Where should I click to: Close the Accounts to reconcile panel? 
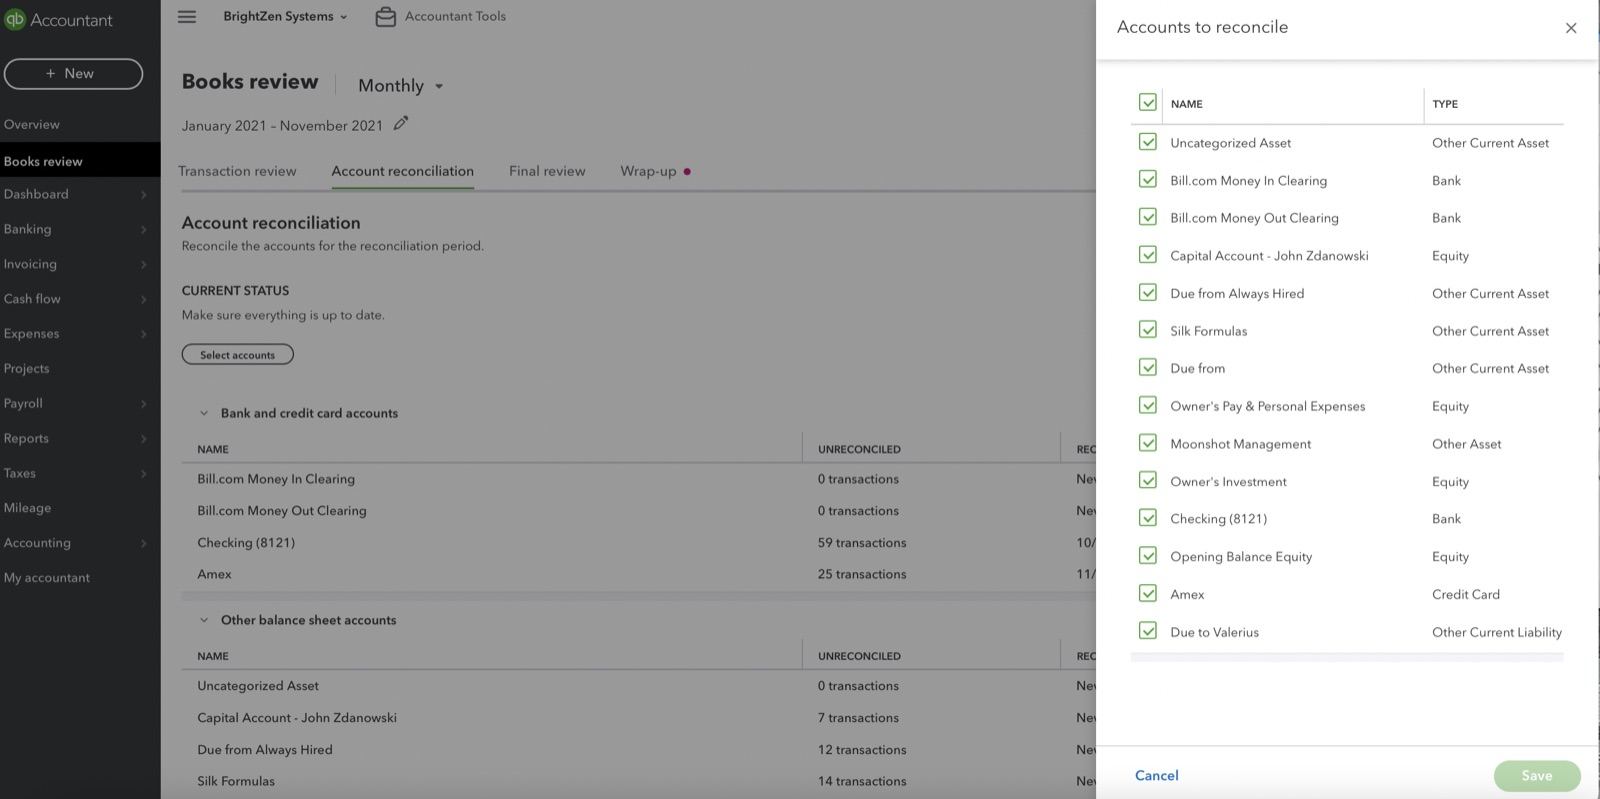click(x=1571, y=28)
